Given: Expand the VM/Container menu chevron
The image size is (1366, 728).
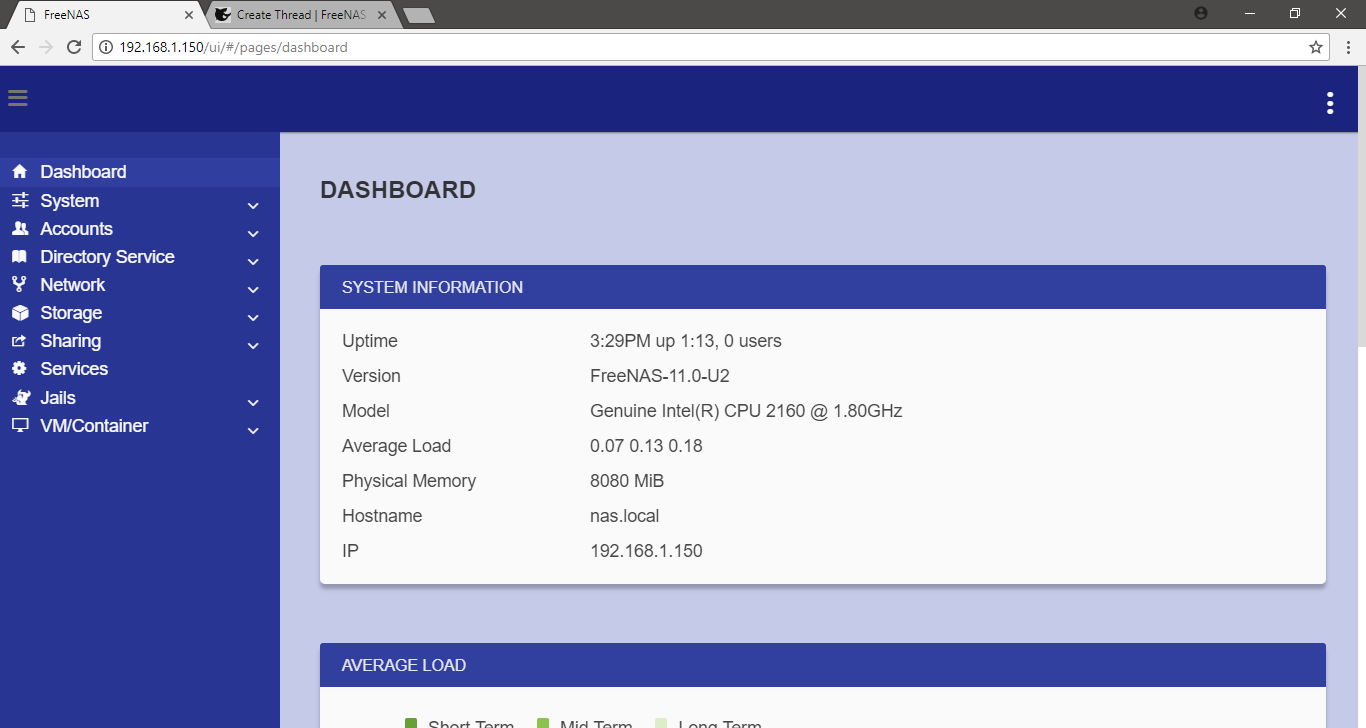Looking at the screenshot, I should (253, 430).
